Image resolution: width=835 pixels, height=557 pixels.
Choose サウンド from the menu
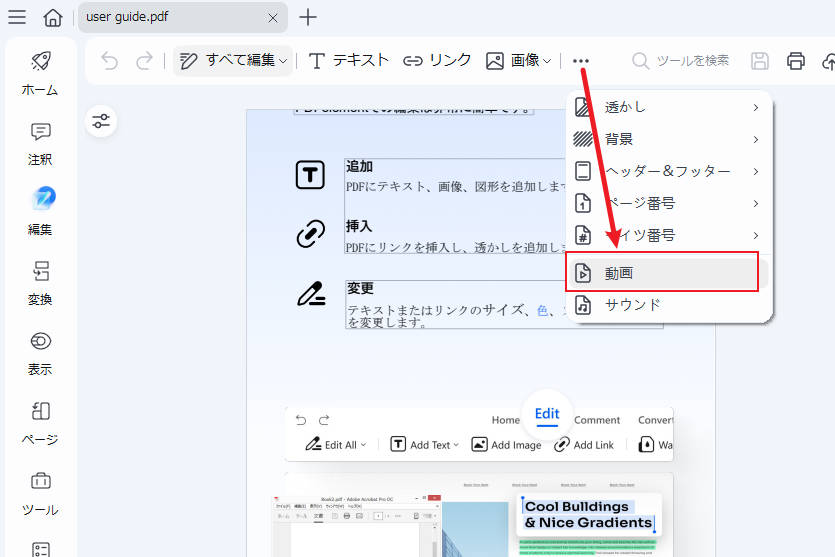[669, 305]
